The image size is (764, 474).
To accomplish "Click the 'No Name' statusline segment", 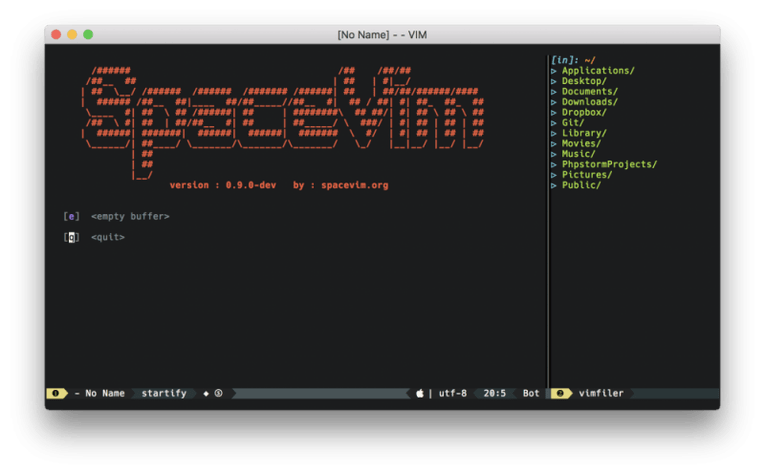I will tap(105, 393).
